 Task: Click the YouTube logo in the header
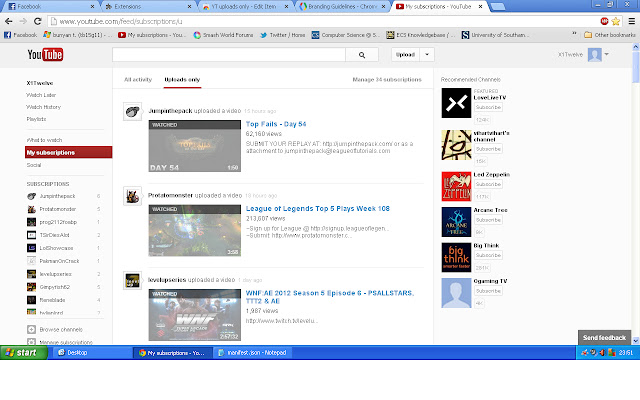(44, 54)
